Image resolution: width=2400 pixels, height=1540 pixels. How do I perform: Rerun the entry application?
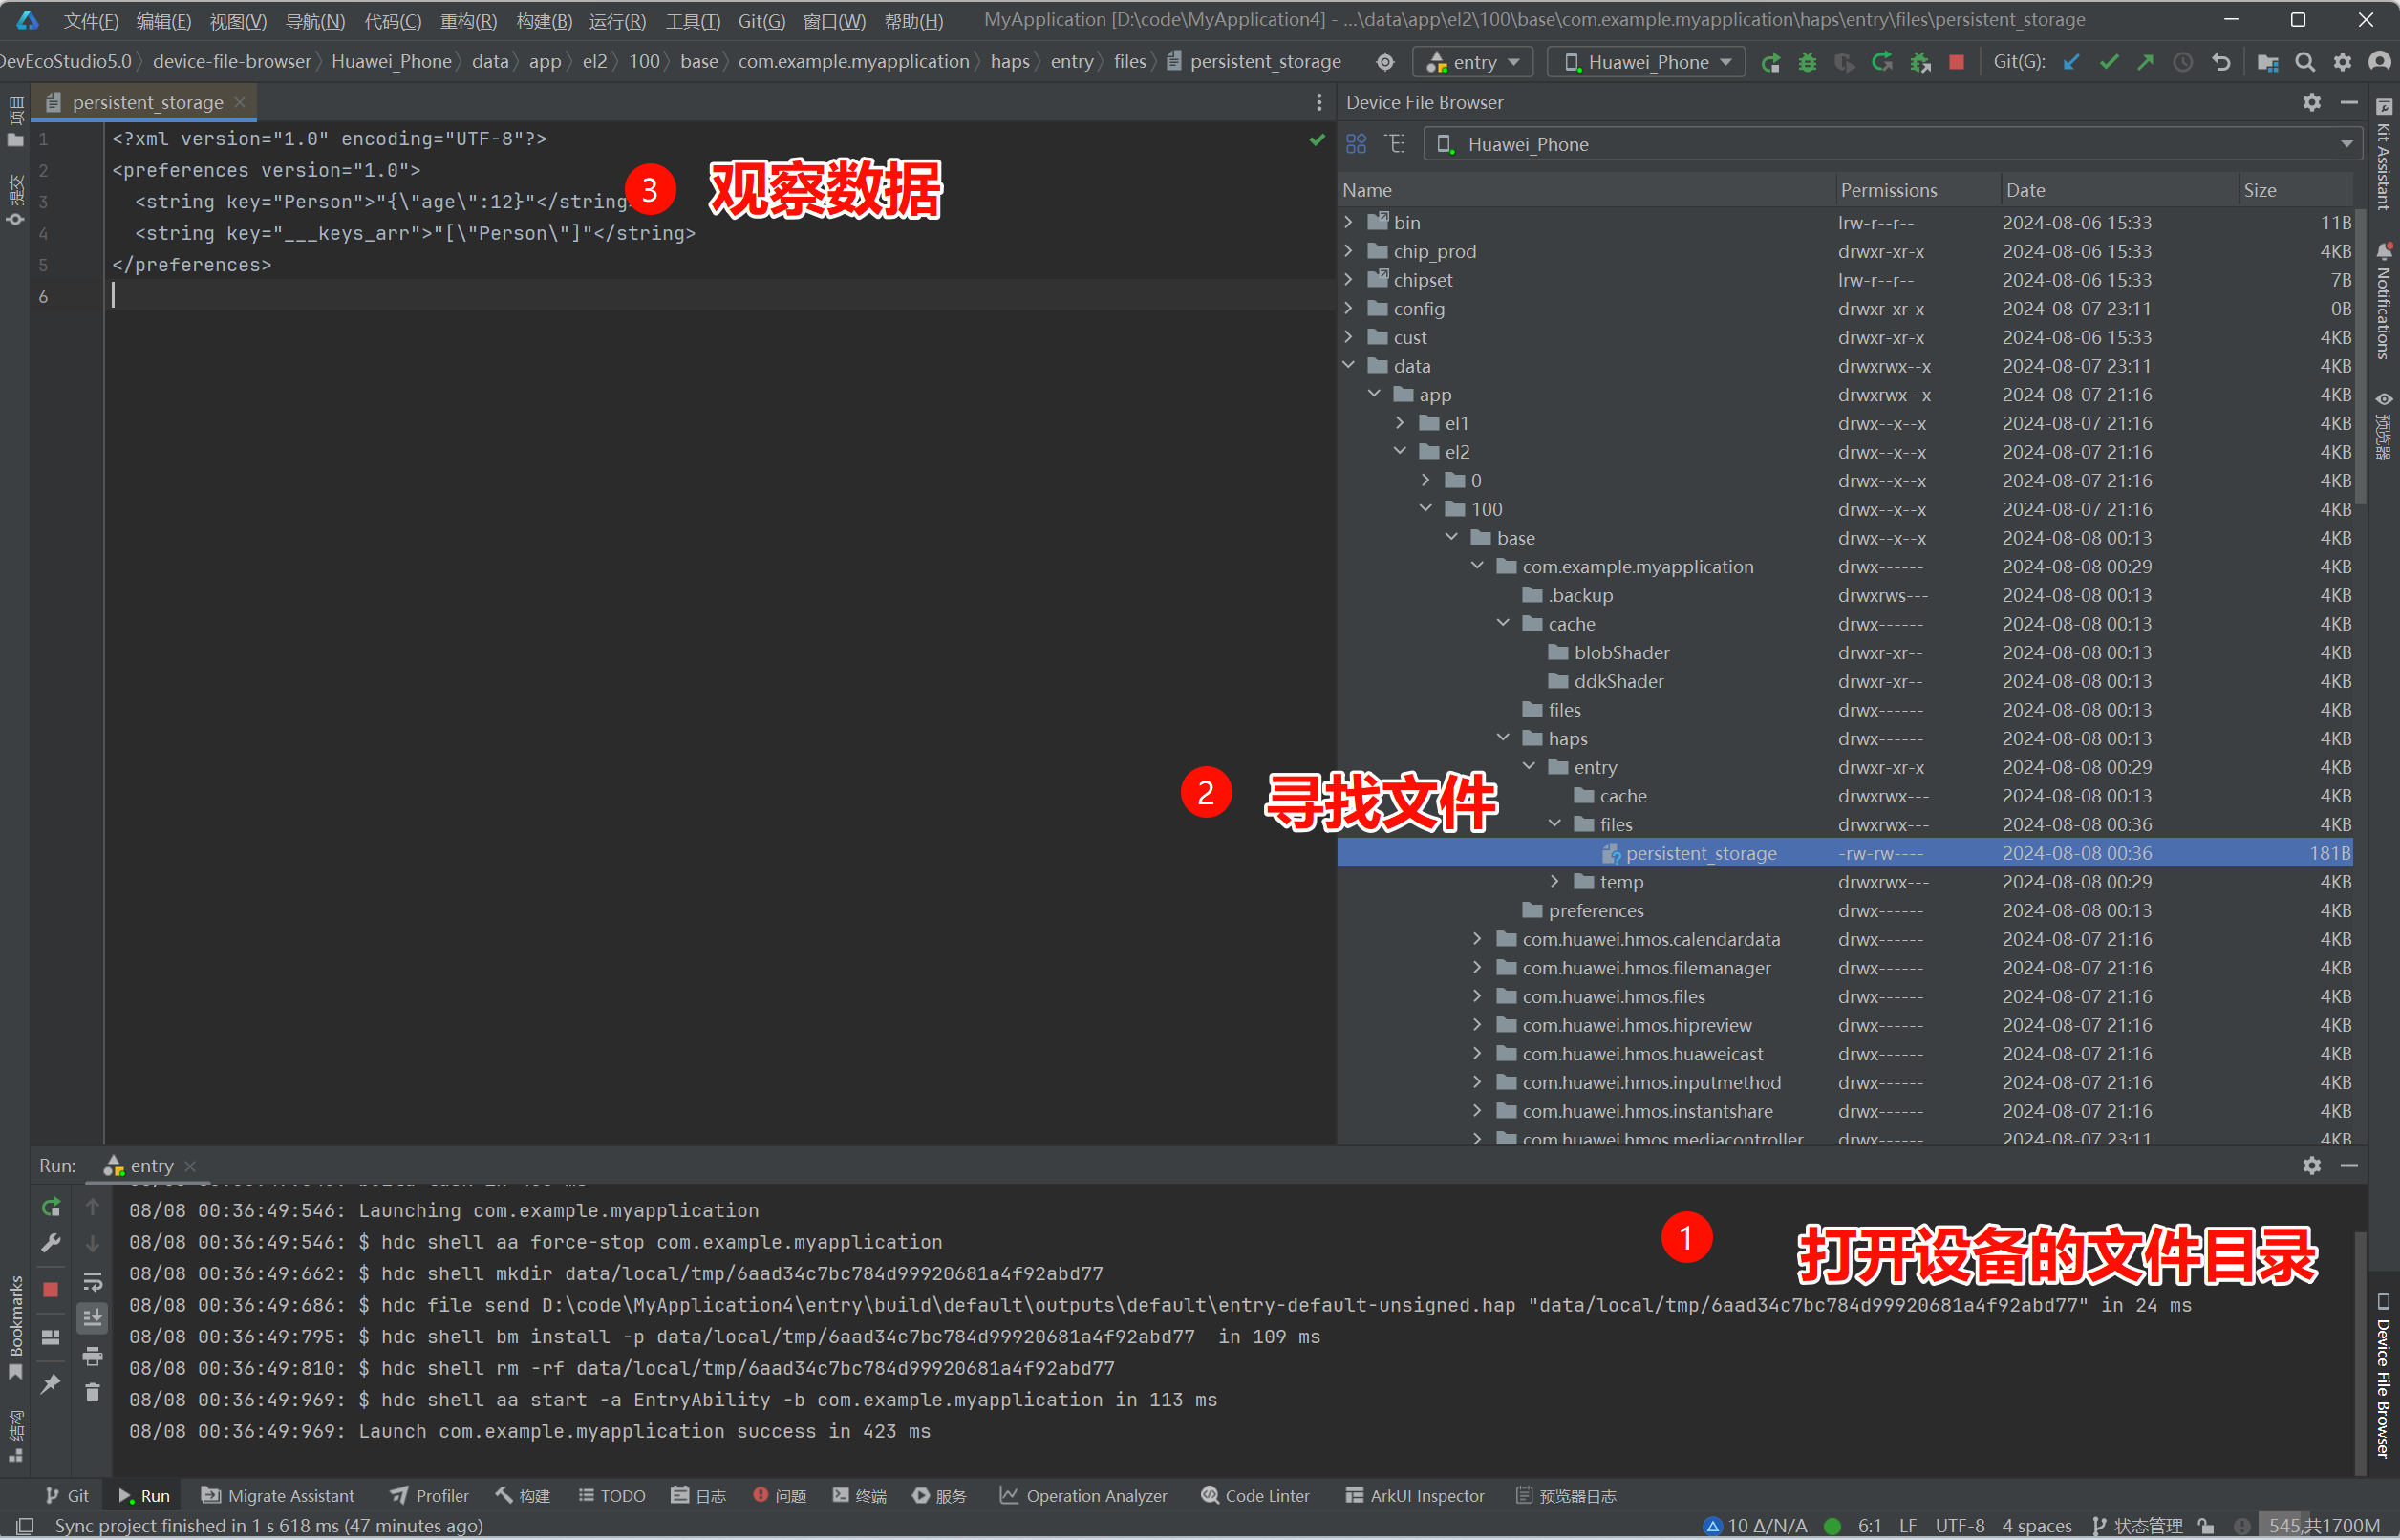click(1771, 62)
